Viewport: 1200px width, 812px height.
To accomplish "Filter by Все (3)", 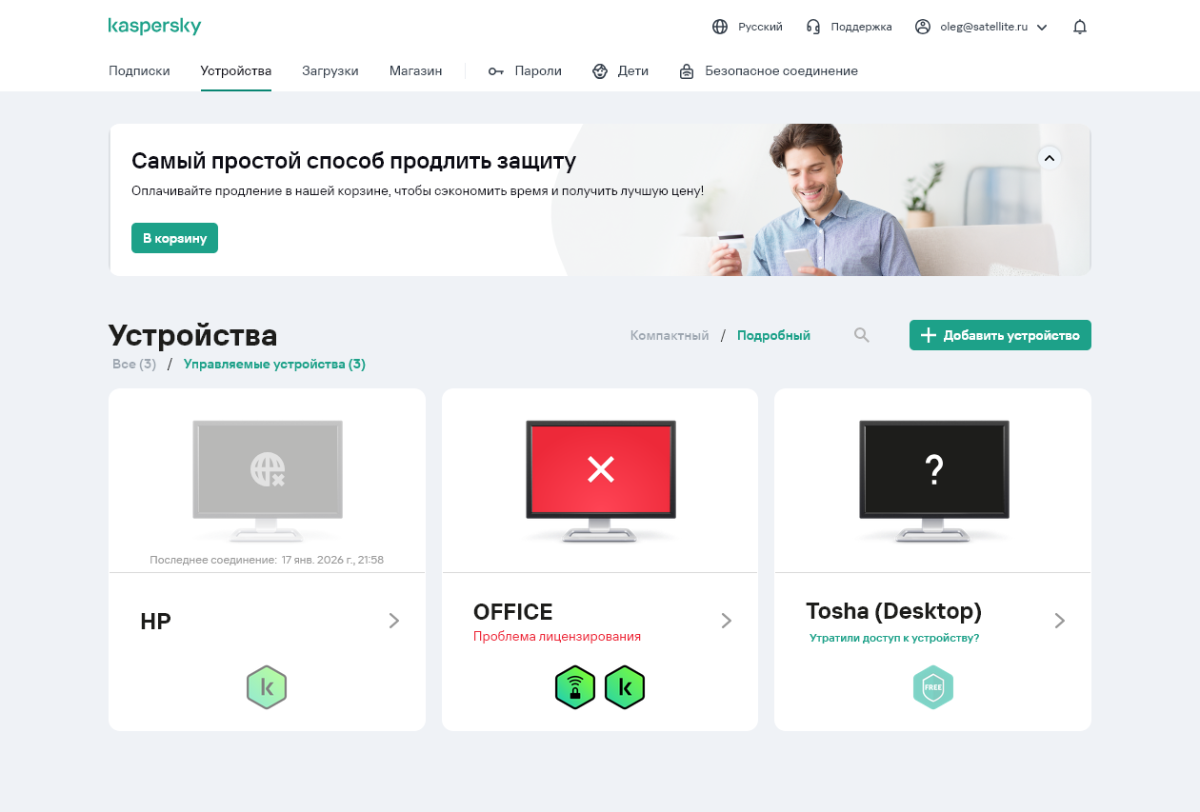I will pyautogui.click(x=134, y=364).
